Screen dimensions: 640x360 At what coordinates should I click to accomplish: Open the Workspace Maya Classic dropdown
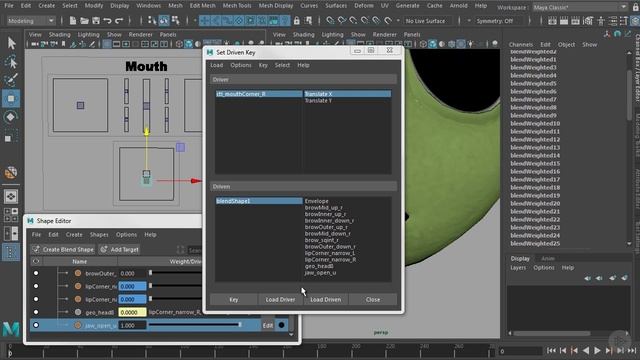point(580,7)
